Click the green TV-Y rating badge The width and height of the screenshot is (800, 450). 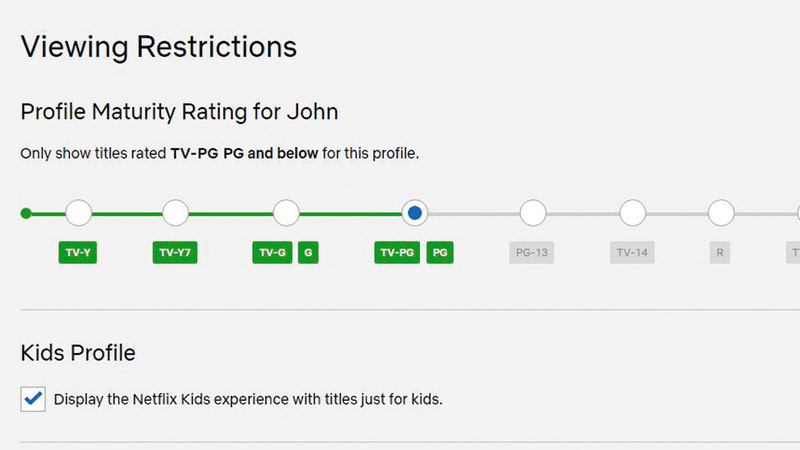tap(78, 253)
